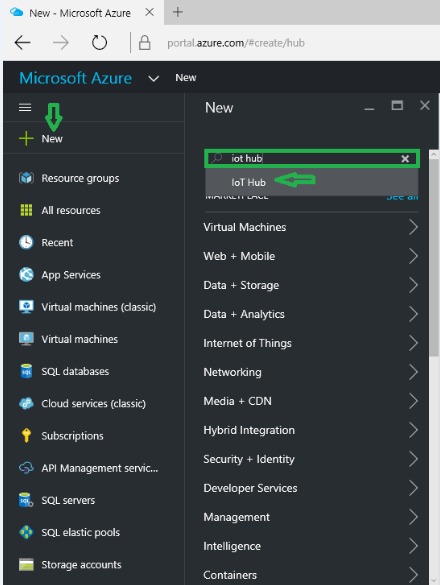The width and height of the screenshot is (440, 585).
Task: Expand the Data + Analytics category chevron
Action: click(413, 314)
